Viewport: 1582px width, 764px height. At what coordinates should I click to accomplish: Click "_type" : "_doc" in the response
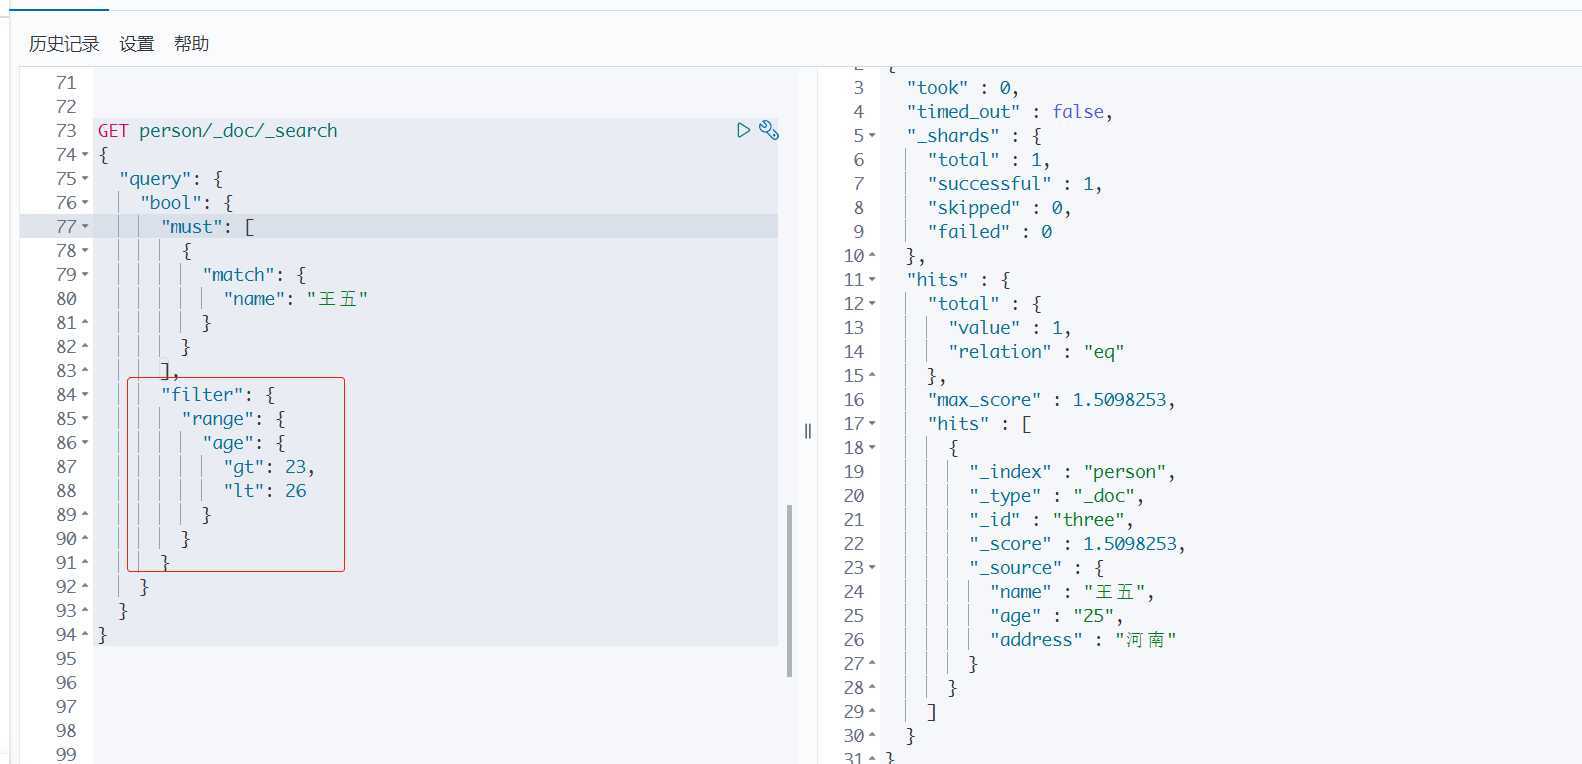[x=1056, y=496]
